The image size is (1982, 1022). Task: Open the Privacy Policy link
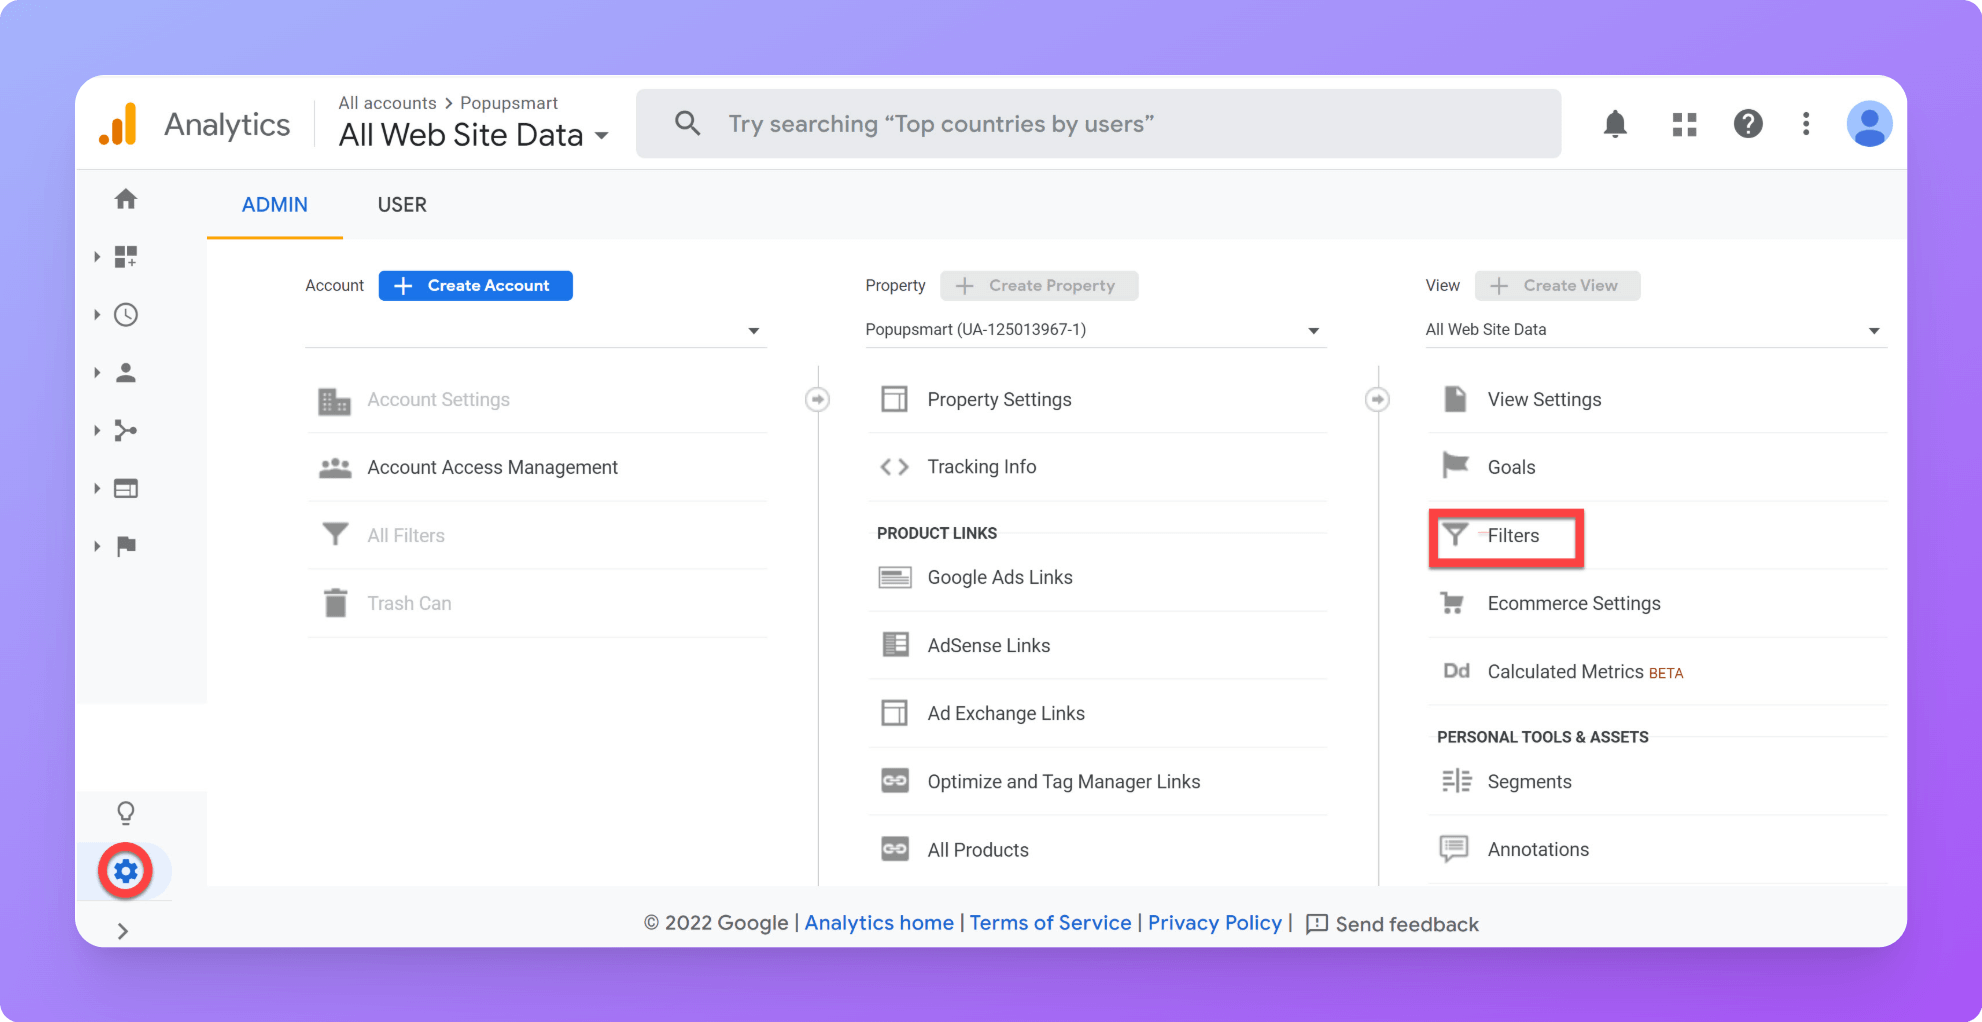(x=1214, y=923)
